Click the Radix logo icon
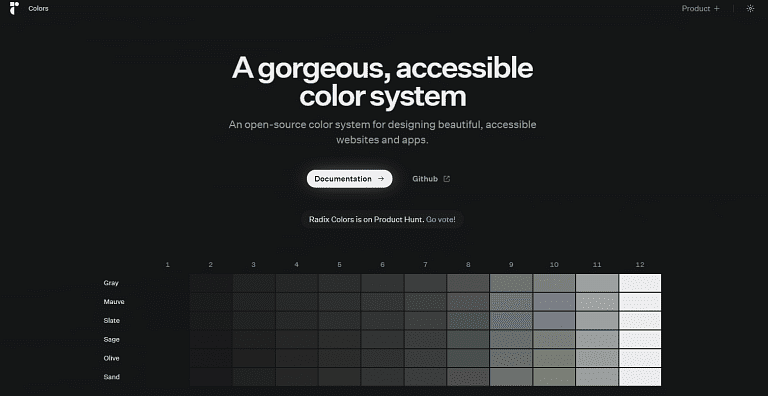This screenshot has width=768, height=396. coord(14,8)
